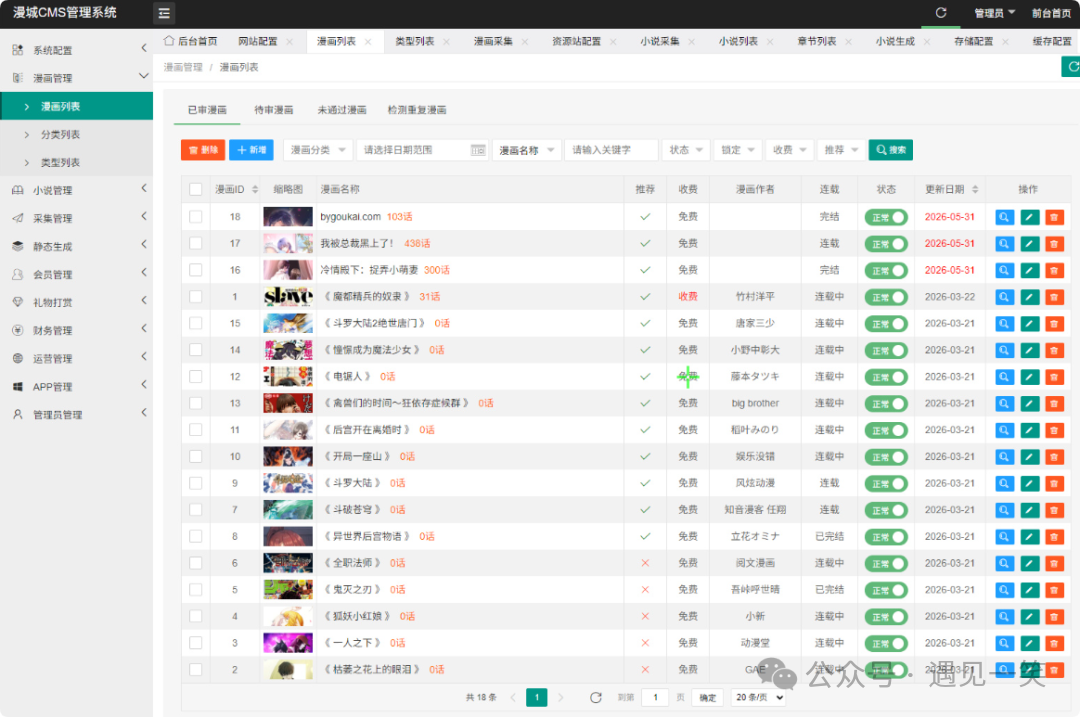Toggle status switch for 冷情殿下 row
This screenshot has height=717, width=1080.
tap(886, 271)
